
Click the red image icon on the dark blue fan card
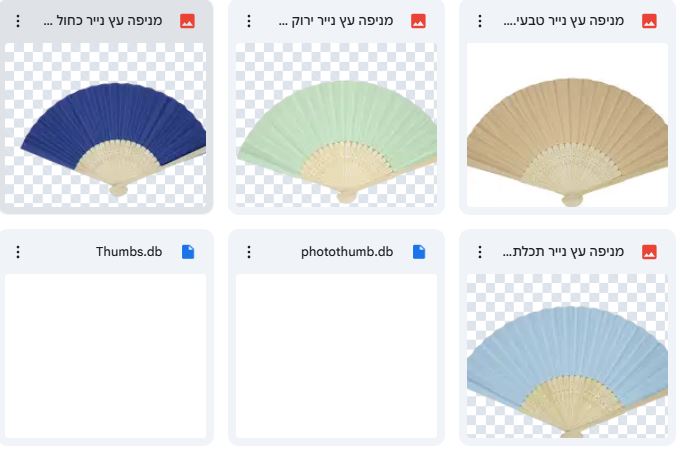pos(188,21)
